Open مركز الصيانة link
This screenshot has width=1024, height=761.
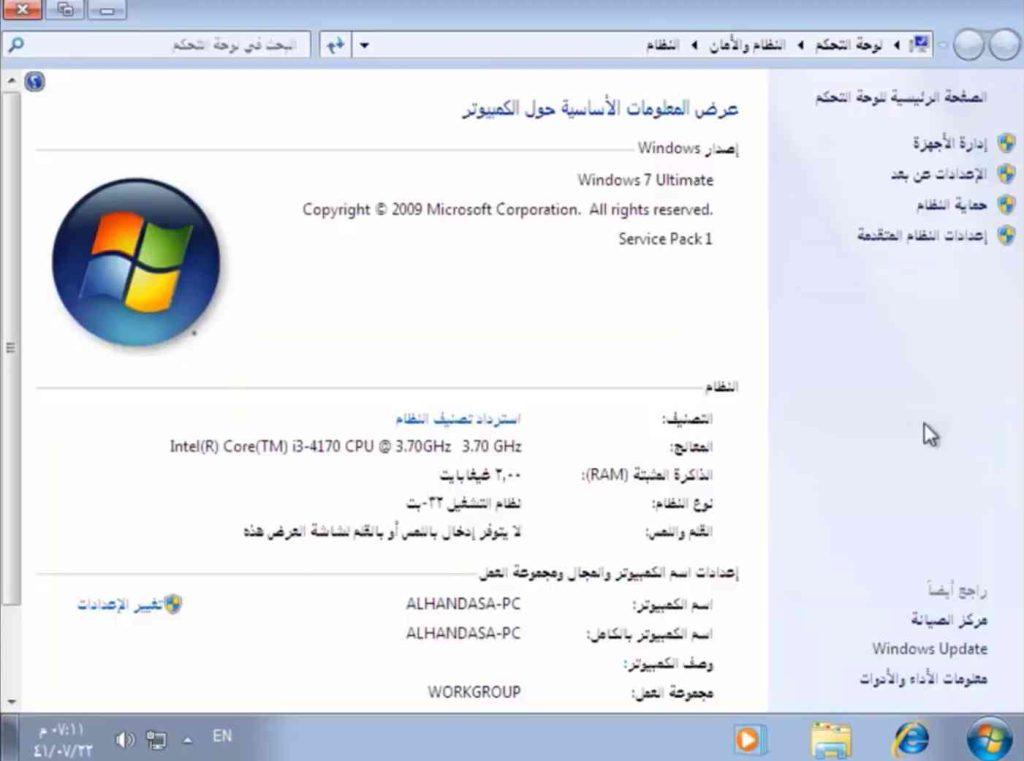tap(949, 619)
